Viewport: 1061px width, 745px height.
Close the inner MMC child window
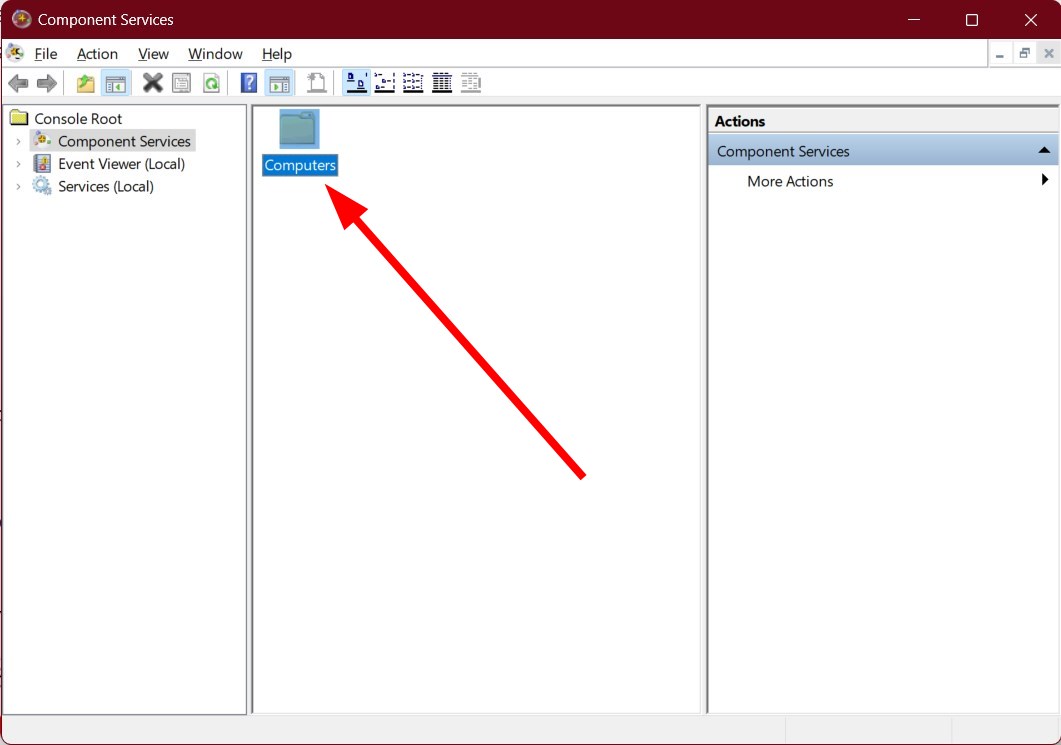[x=1049, y=53]
